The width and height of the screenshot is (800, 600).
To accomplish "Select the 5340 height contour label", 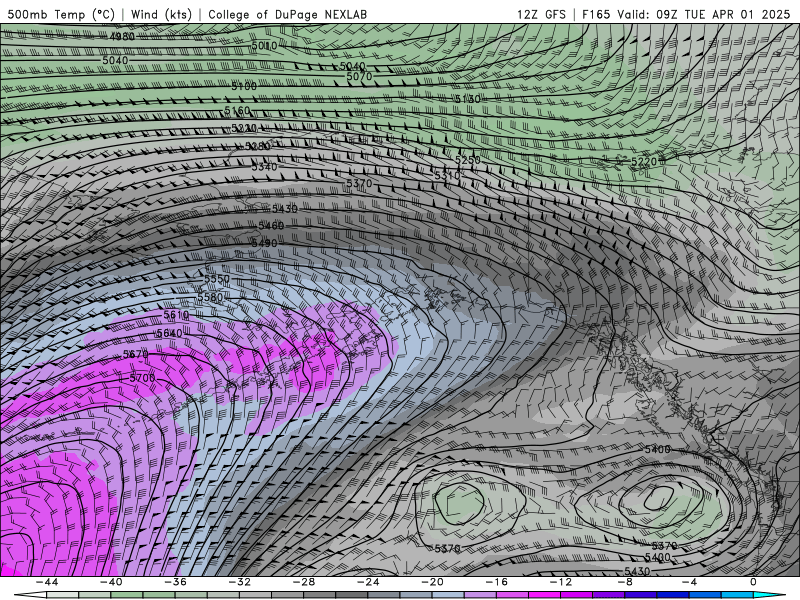I will tap(264, 166).
